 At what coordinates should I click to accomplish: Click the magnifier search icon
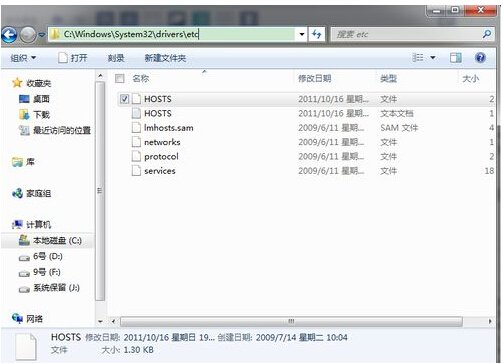(x=487, y=34)
